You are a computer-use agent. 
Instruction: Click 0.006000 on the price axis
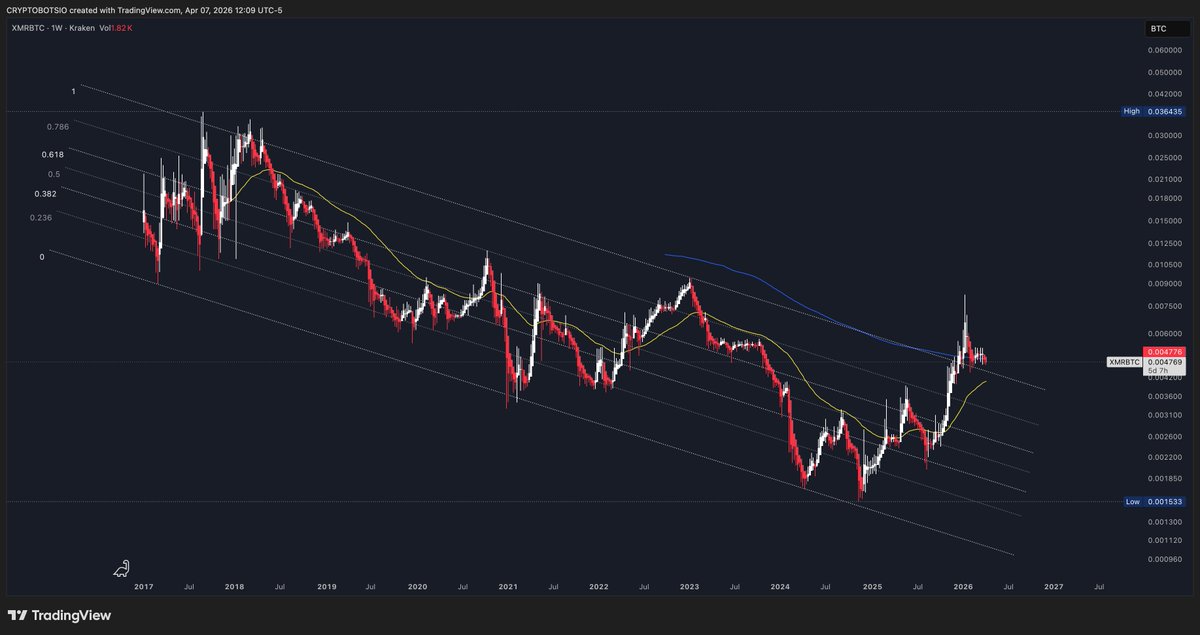[x=1163, y=333]
